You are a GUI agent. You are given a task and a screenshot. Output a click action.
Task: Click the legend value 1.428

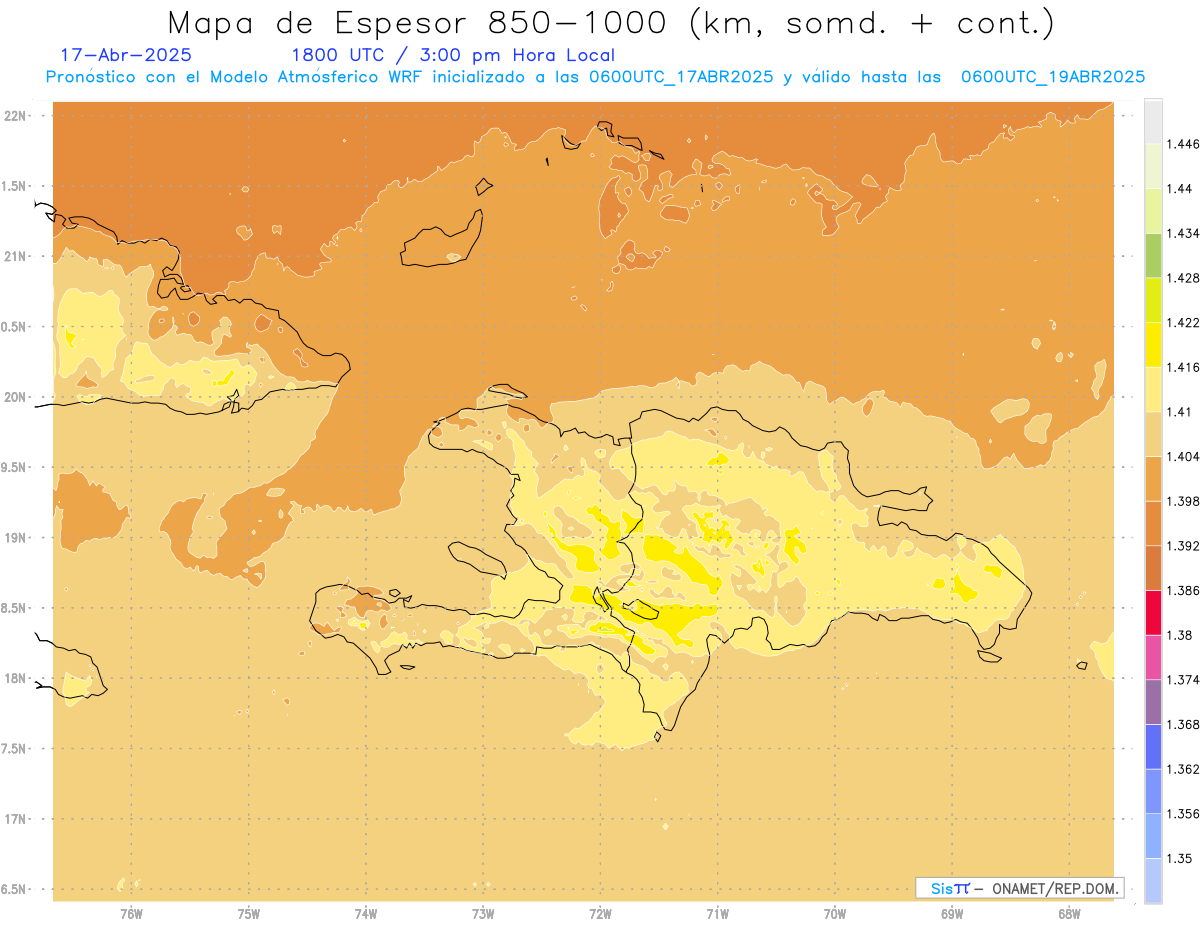point(1182,278)
